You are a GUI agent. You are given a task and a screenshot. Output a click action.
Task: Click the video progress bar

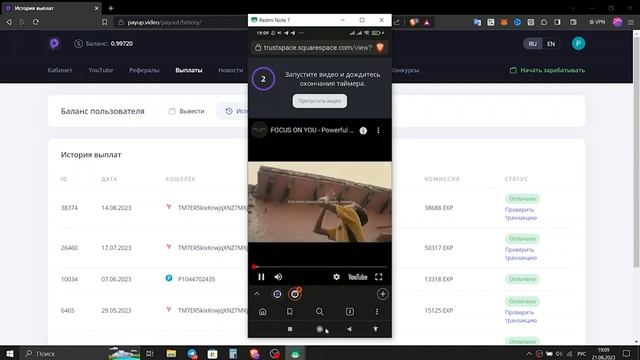click(x=320, y=267)
